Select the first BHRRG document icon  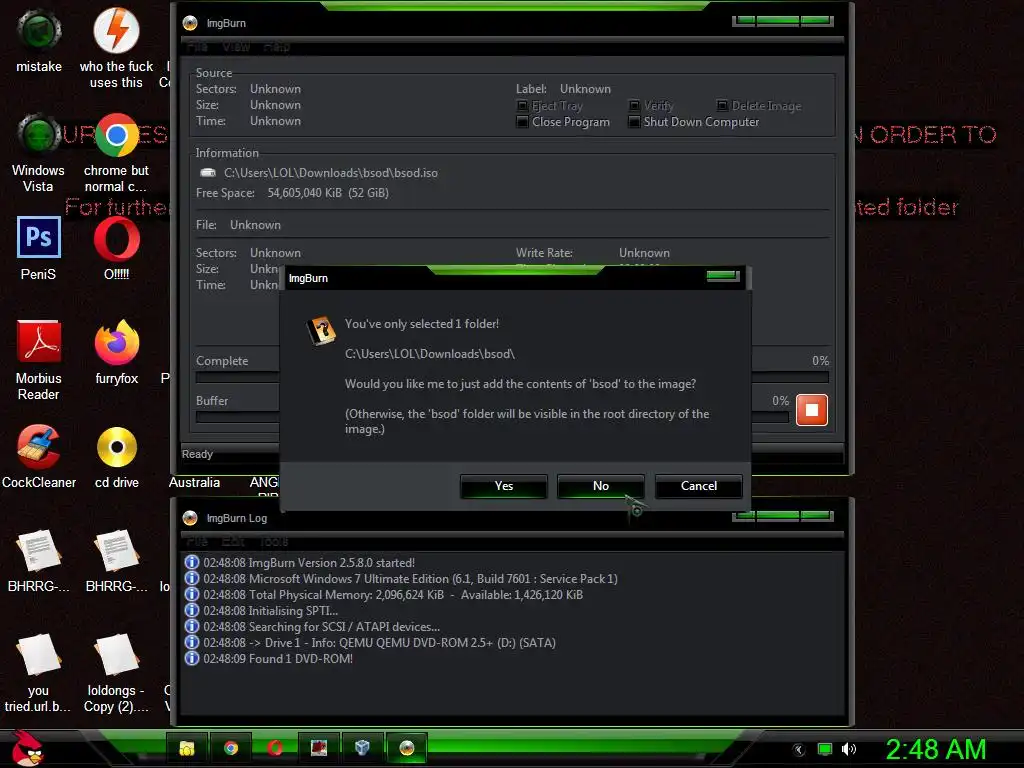coord(39,560)
